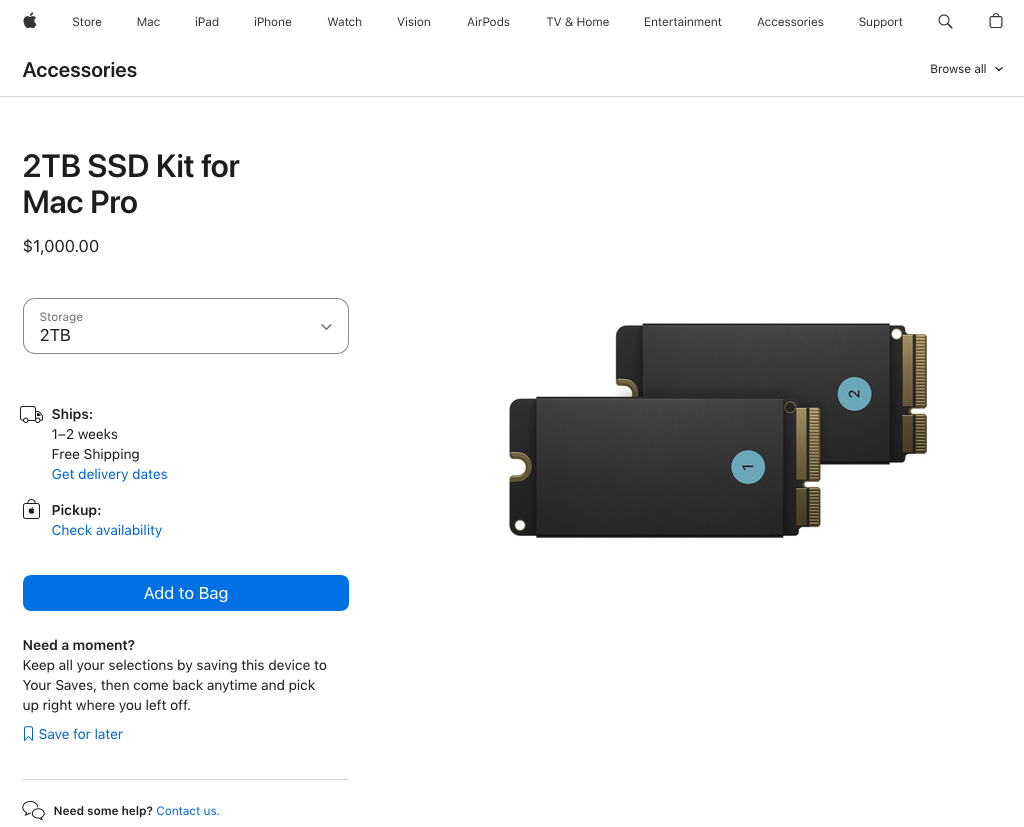
Task: Click Check availability for pickup
Action: [107, 530]
